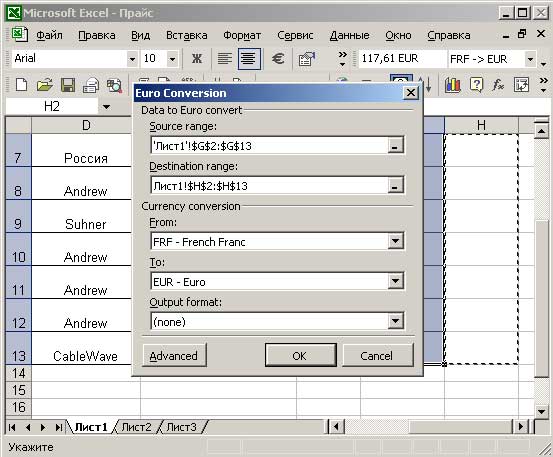Open the Данные menu
The width and height of the screenshot is (553, 457).
350,35
